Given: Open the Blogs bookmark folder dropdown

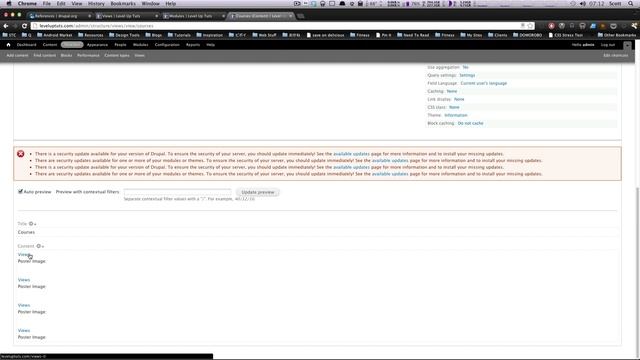Looking at the screenshot, I should 153,35.
